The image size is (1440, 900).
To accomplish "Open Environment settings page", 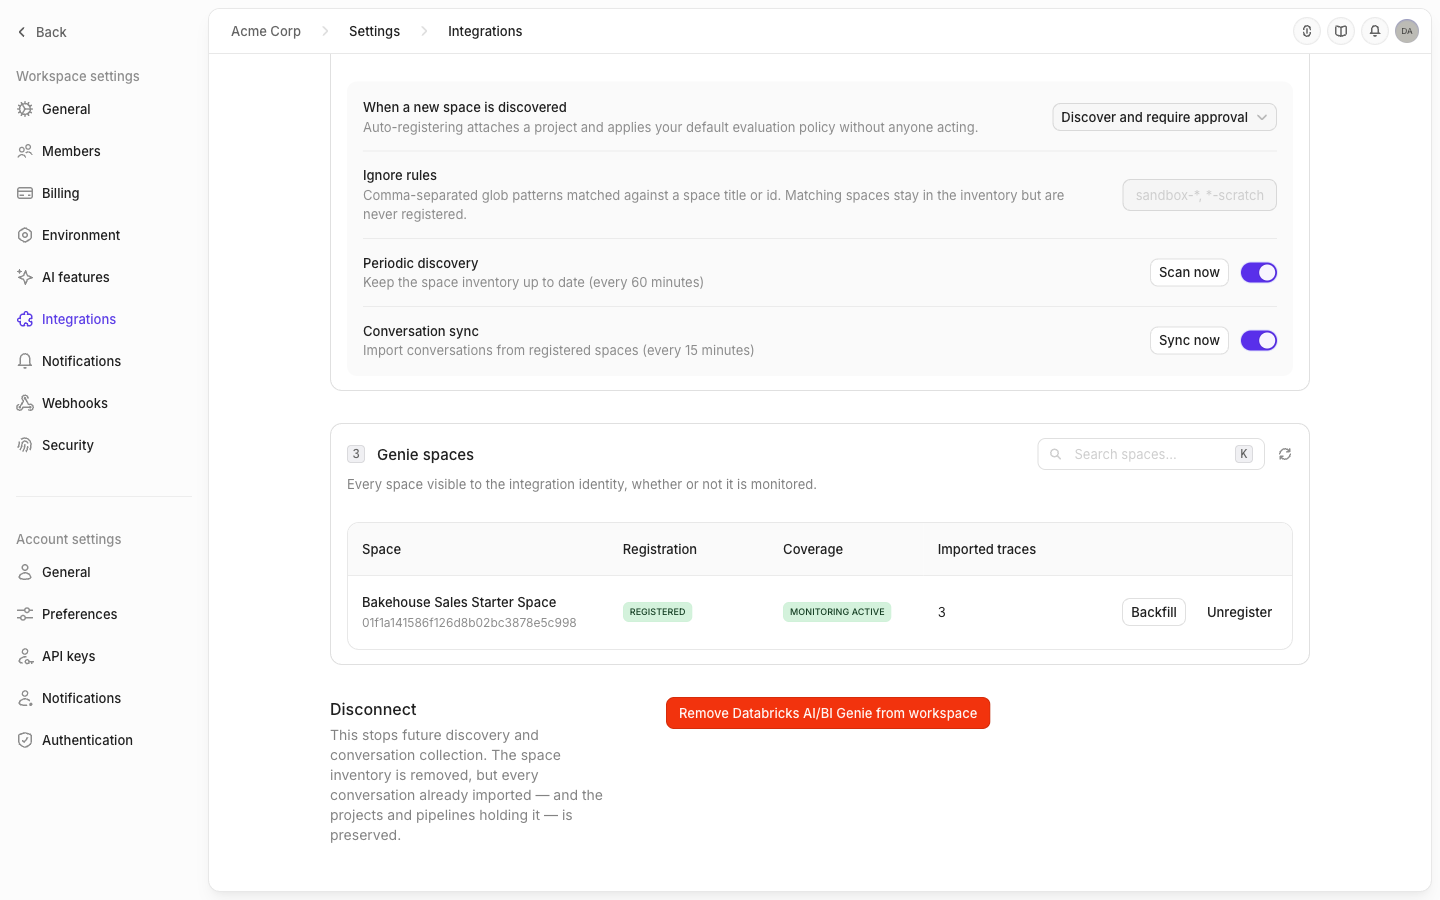I will tap(81, 235).
